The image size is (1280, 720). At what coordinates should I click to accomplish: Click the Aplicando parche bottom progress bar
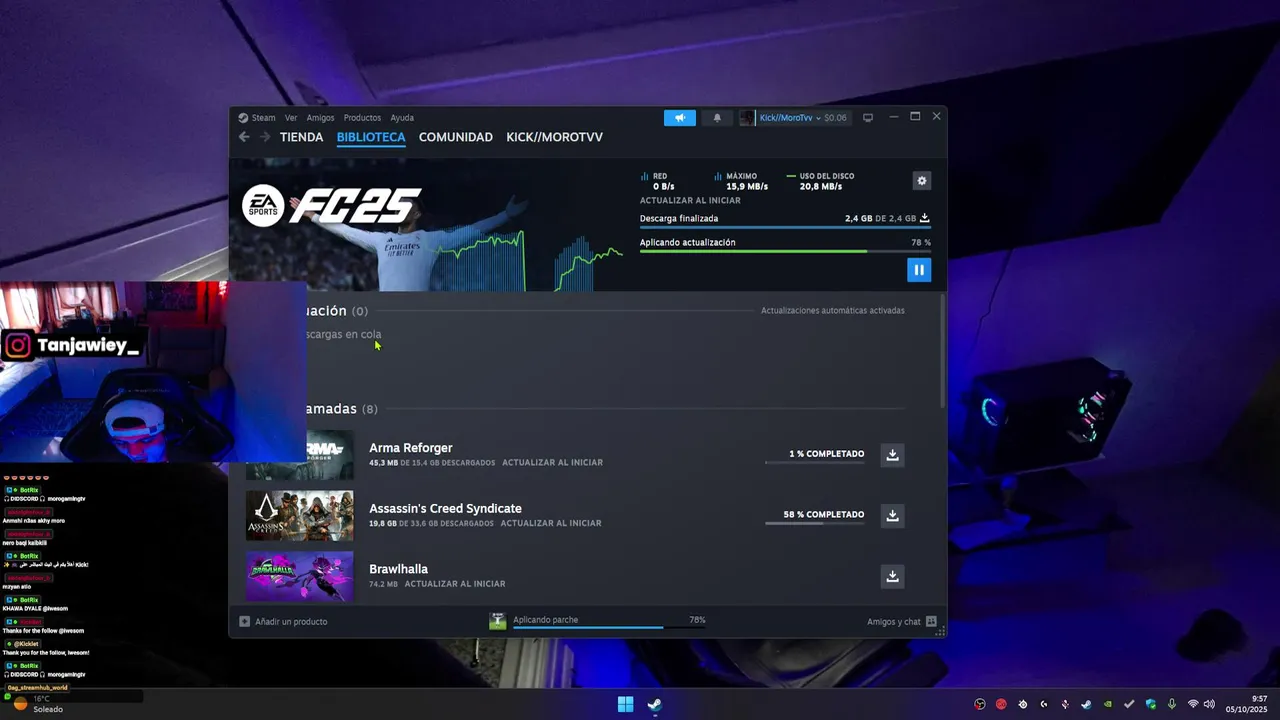tap(609, 628)
